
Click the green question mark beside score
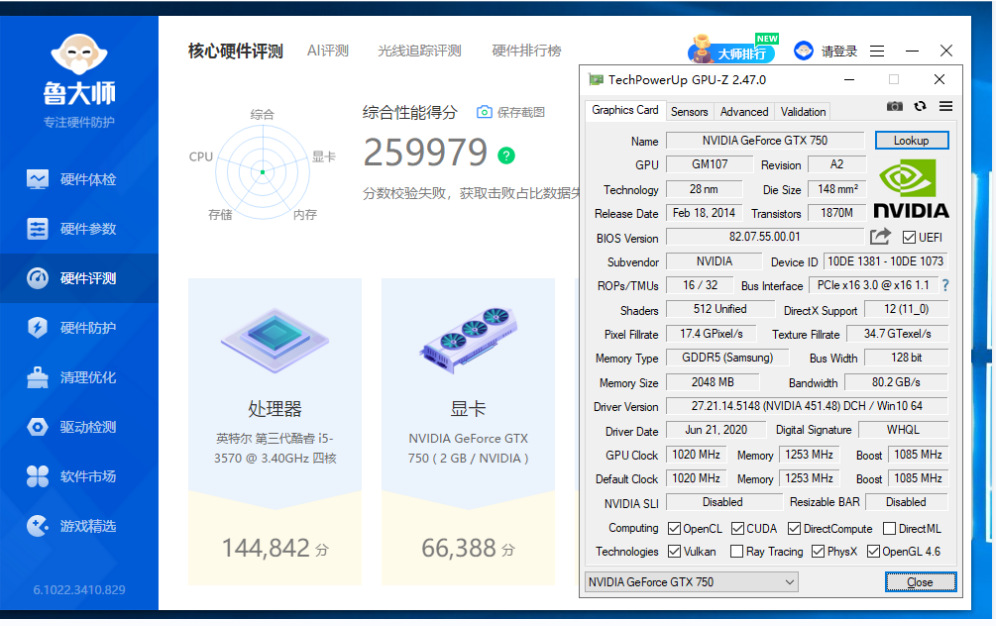coord(506,155)
